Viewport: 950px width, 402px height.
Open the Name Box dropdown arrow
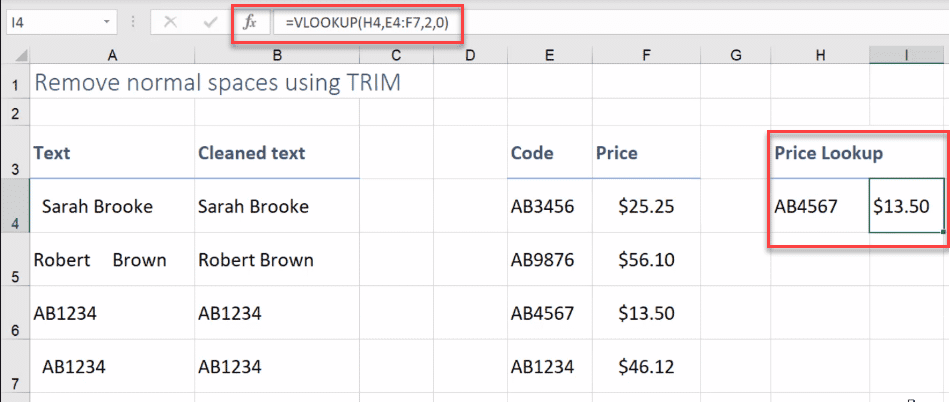[107, 22]
